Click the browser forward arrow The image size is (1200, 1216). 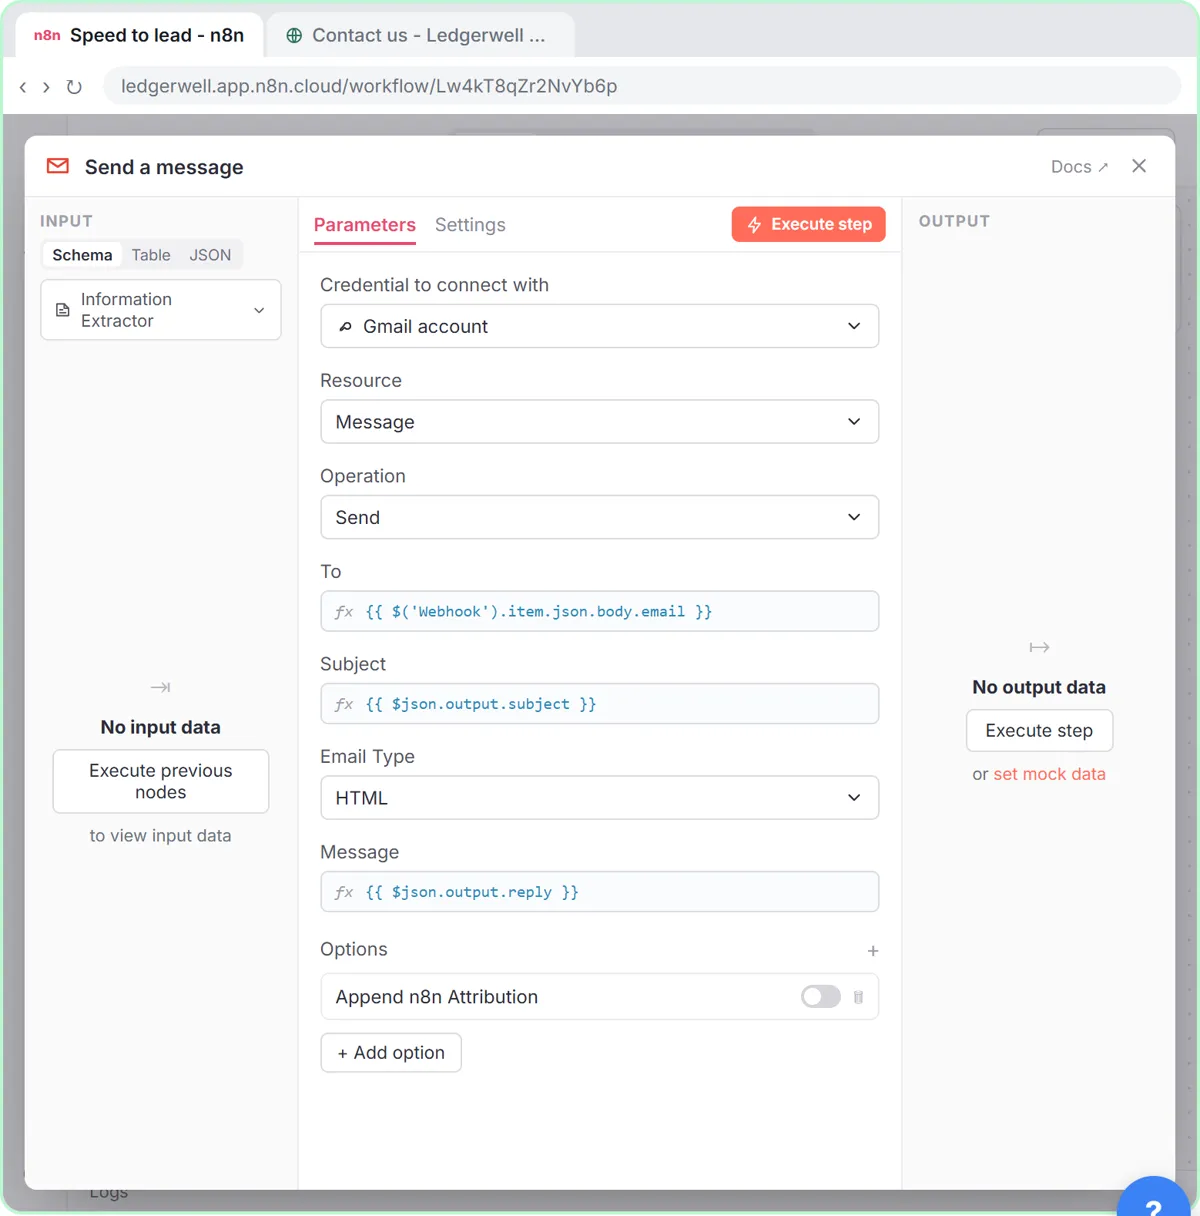point(46,87)
